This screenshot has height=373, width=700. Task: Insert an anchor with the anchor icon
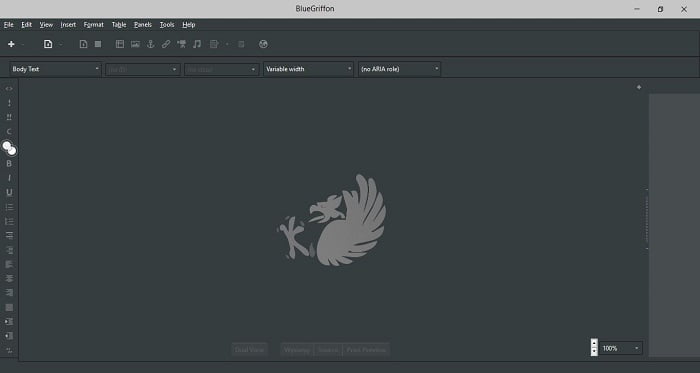coord(151,44)
